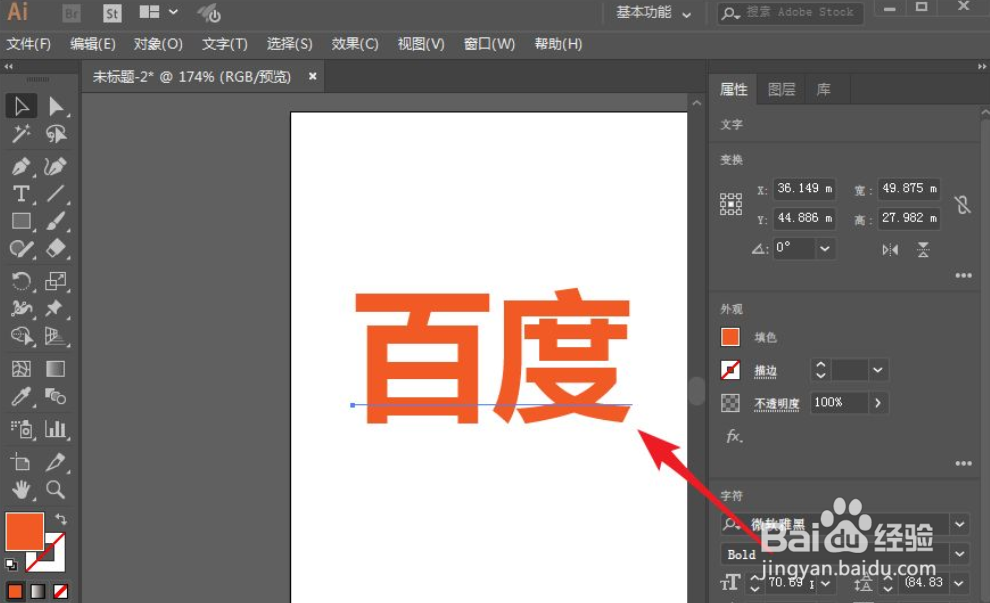Open the 基本功能 workspace switcher
Viewport: 990px width, 603px height.
[653, 13]
